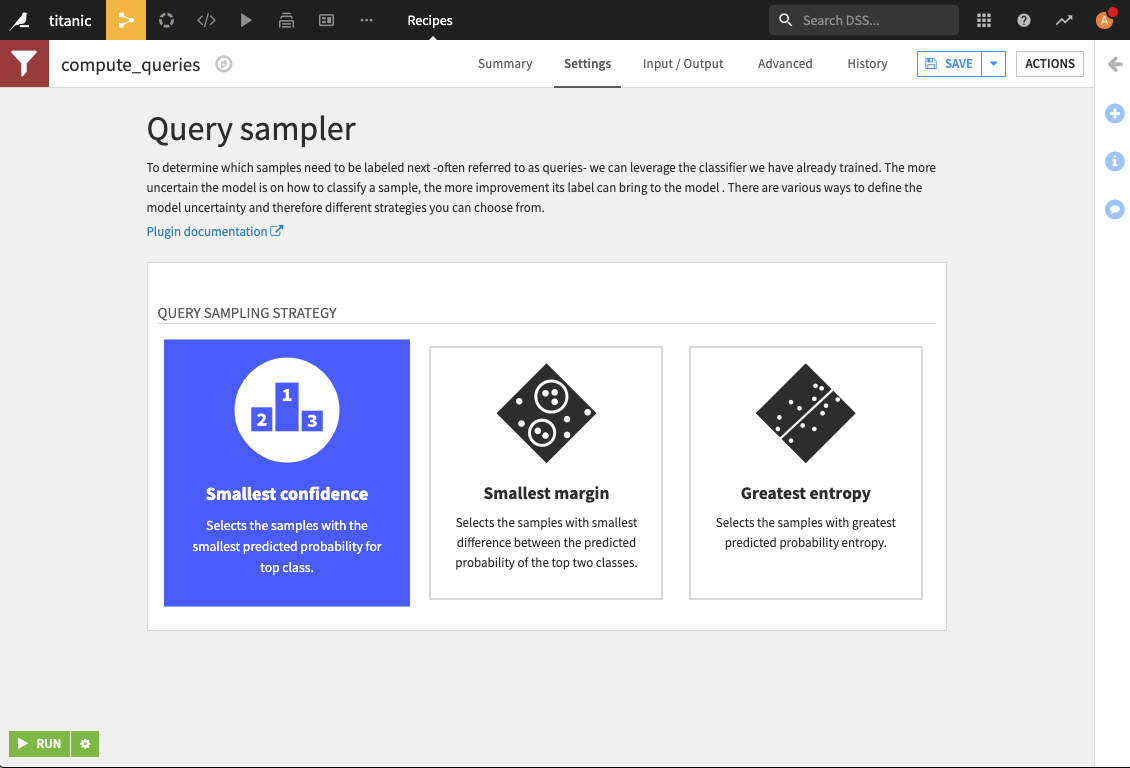Select the Greatest entropy strategy card
This screenshot has height=768, width=1130.
click(x=806, y=473)
